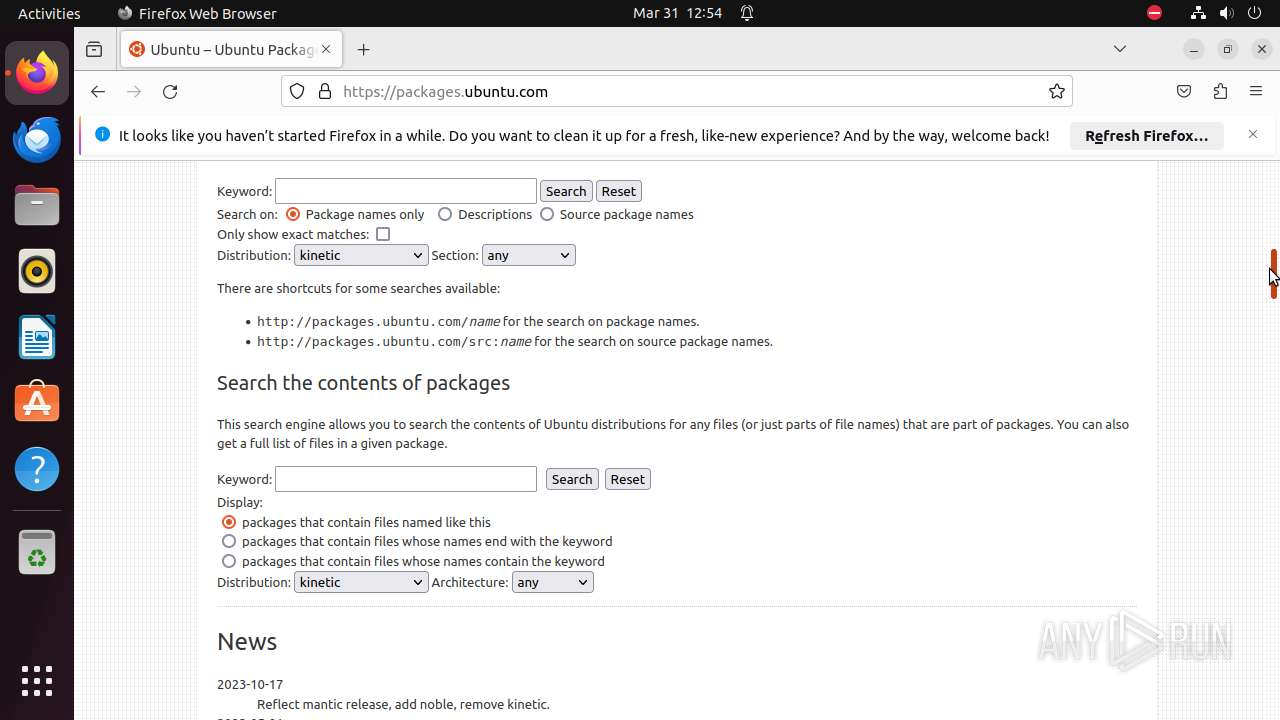The width and height of the screenshot is (1280, 720).
Task: Open the Save to Pocket icon
Action: click(1184, 91)
